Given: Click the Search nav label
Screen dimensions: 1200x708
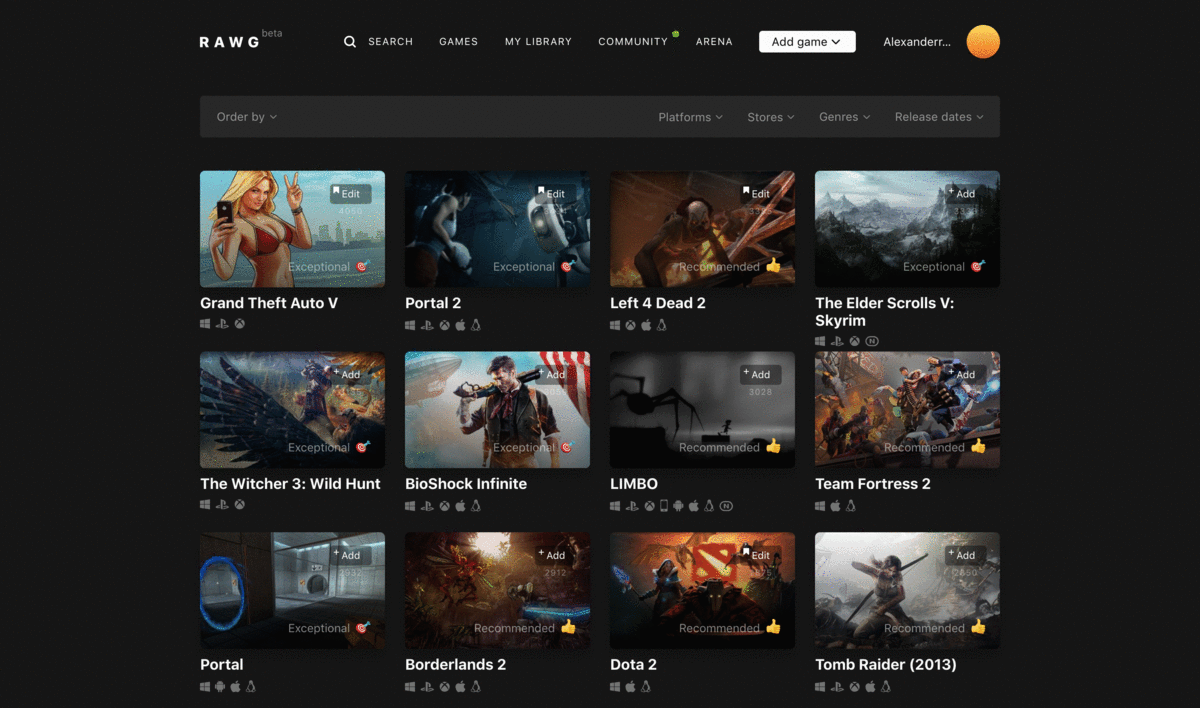Looking at the screenshot, I should [x=390, y=42].
